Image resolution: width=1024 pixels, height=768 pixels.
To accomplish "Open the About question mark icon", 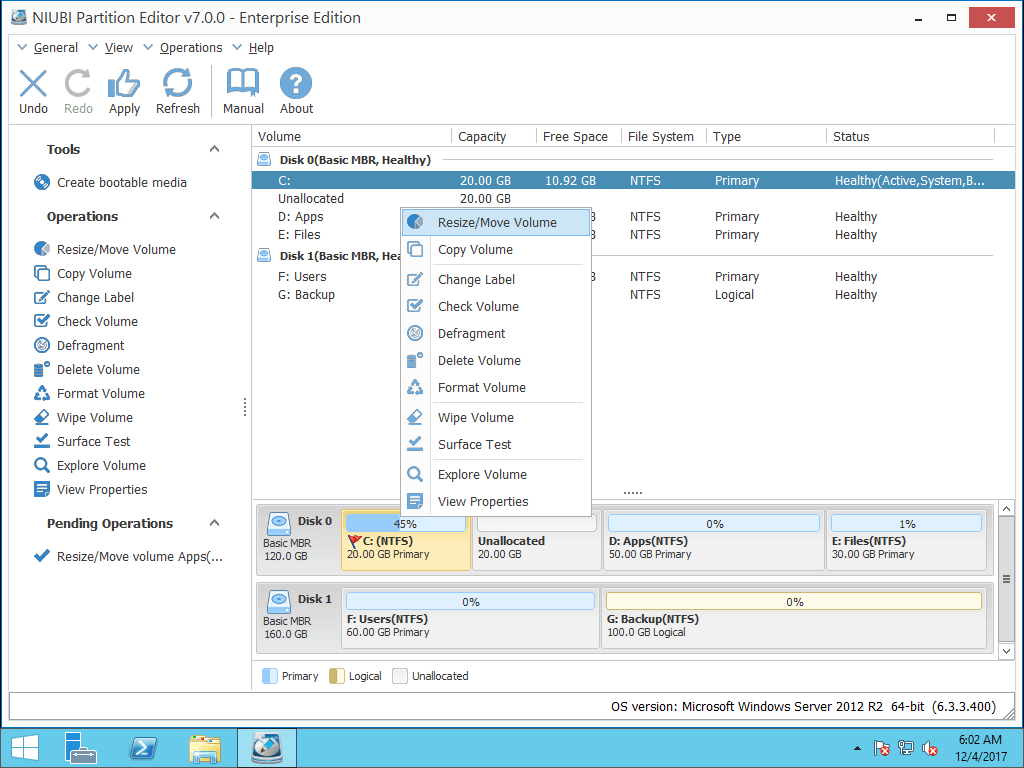I will [296, 84].
